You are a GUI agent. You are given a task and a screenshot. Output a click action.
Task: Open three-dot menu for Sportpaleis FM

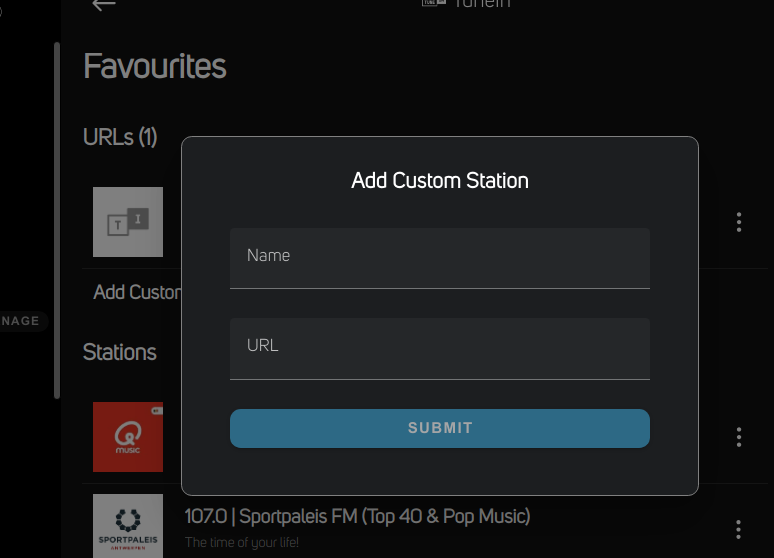point(738,529)
